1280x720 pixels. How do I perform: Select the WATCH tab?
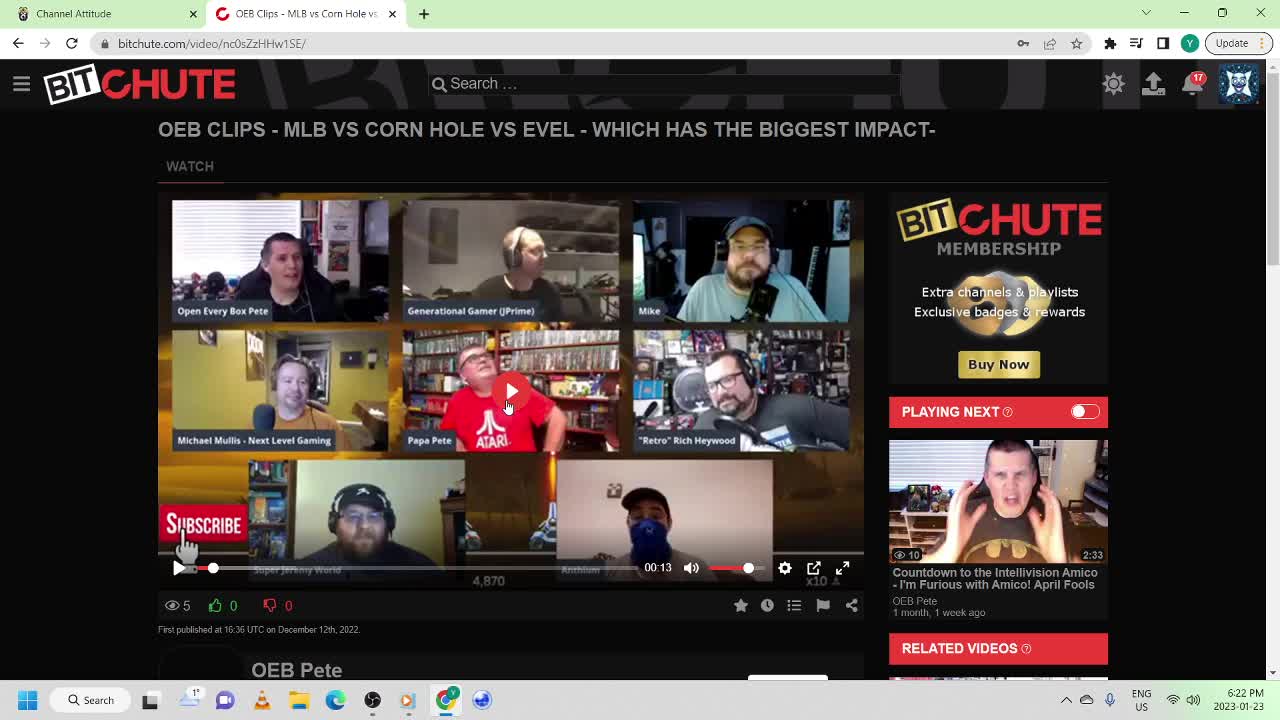tap(190, 166)
